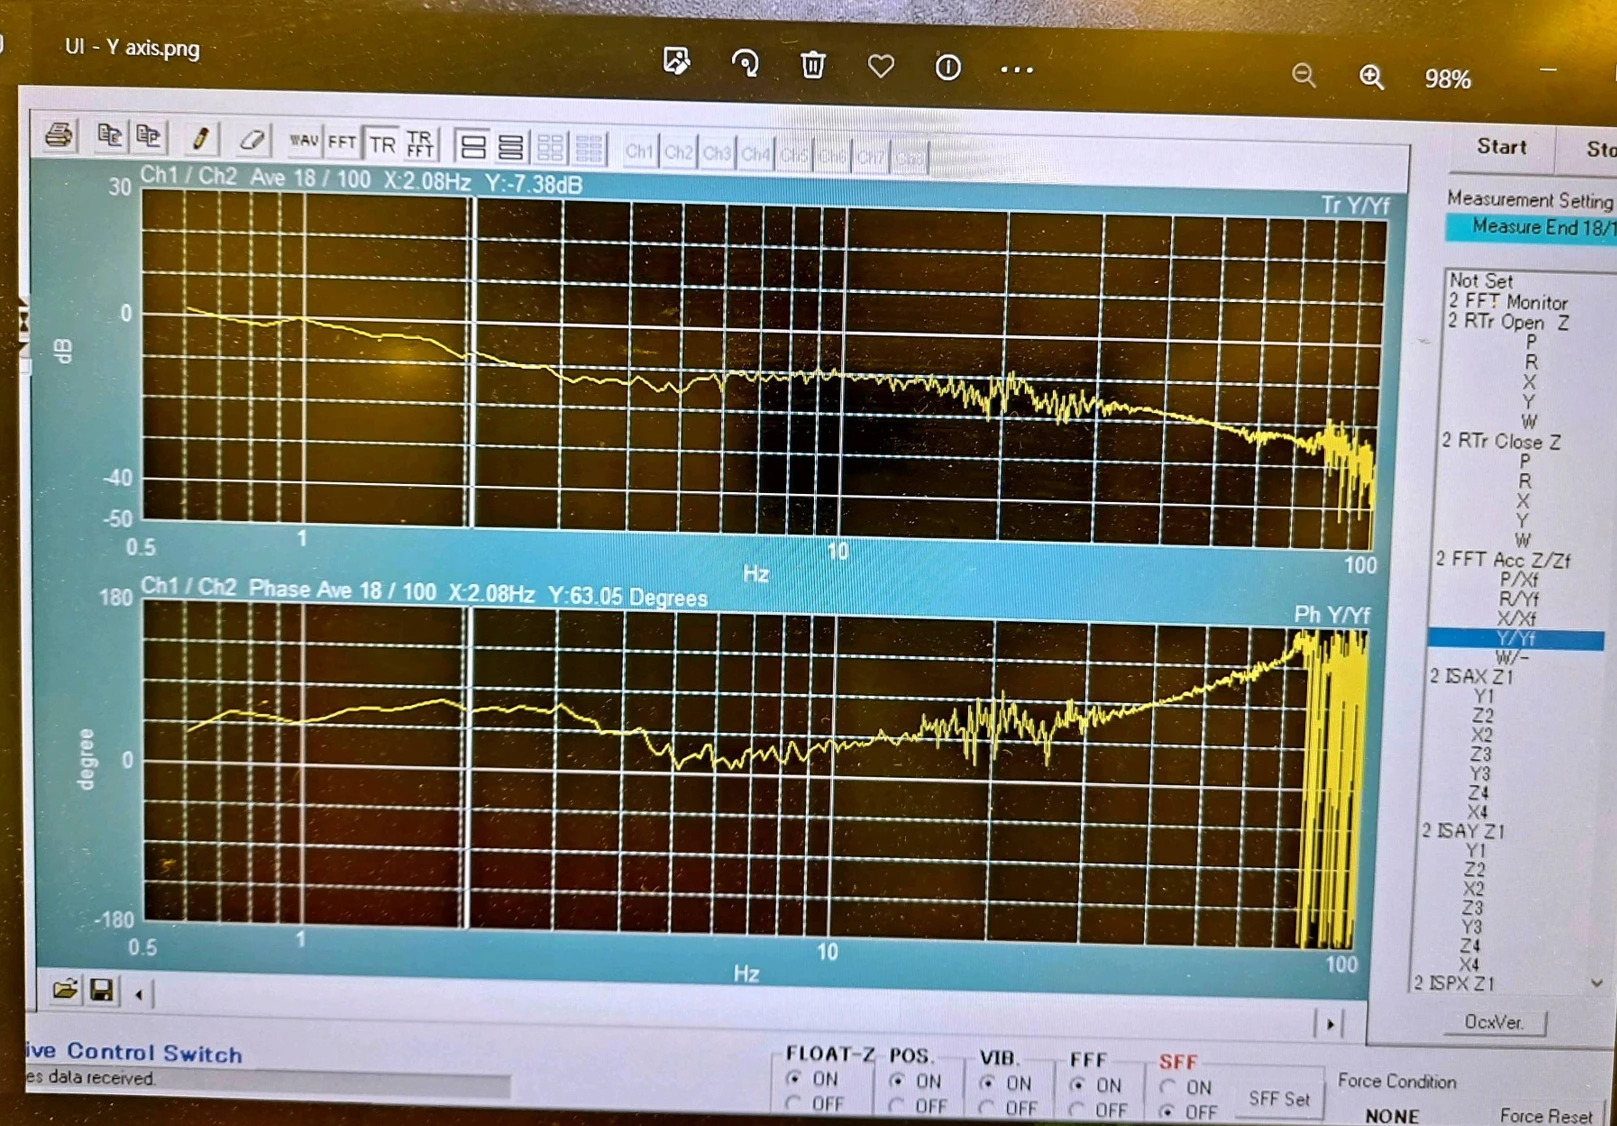Viewport: 1617px width, 1126px height.
Task: Select the TR transfer function mode
Action: pyautogui.click(x=382, y=144)
